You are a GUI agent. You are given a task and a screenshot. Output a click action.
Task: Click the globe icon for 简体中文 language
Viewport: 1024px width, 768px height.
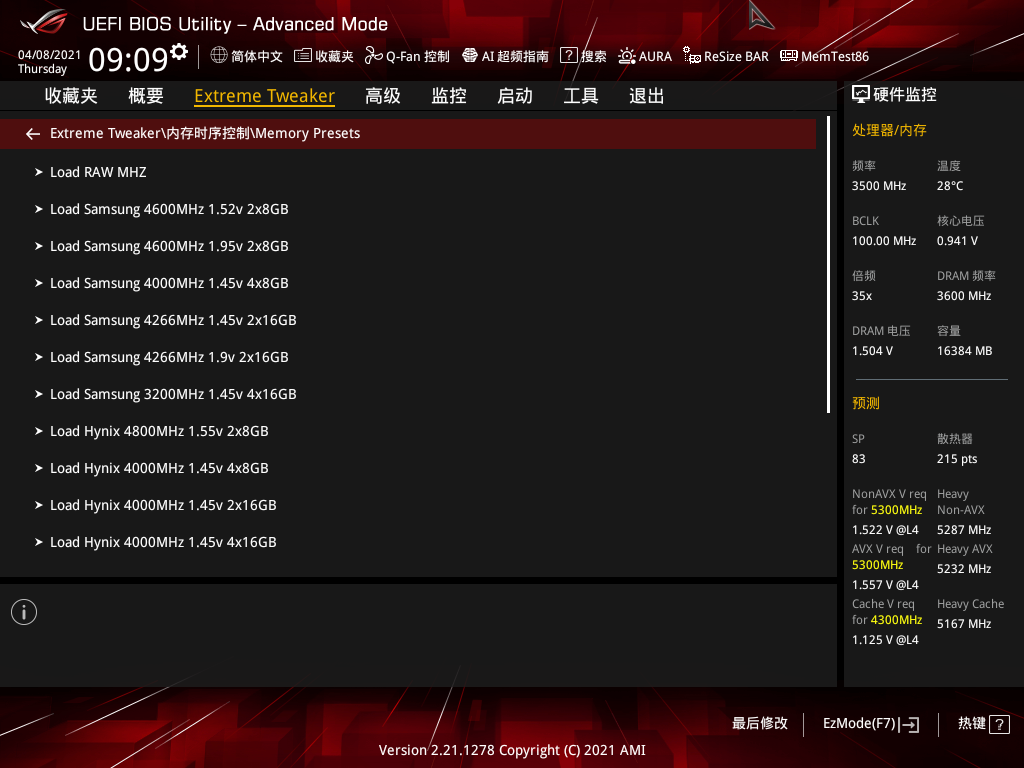point(219,56)
